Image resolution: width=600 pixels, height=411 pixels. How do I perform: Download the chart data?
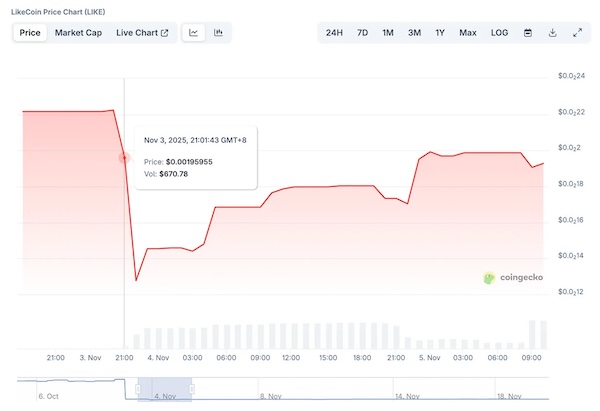(553, 32)
